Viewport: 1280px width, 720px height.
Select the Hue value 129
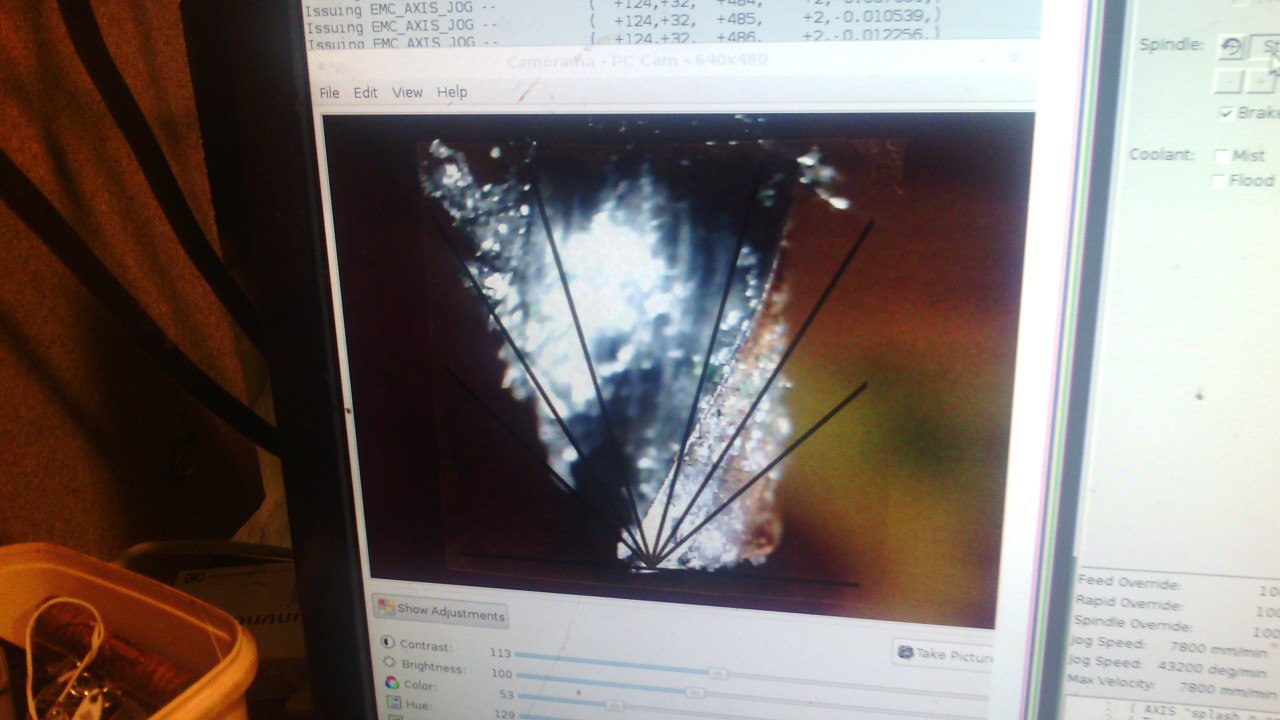pos(505,714)
